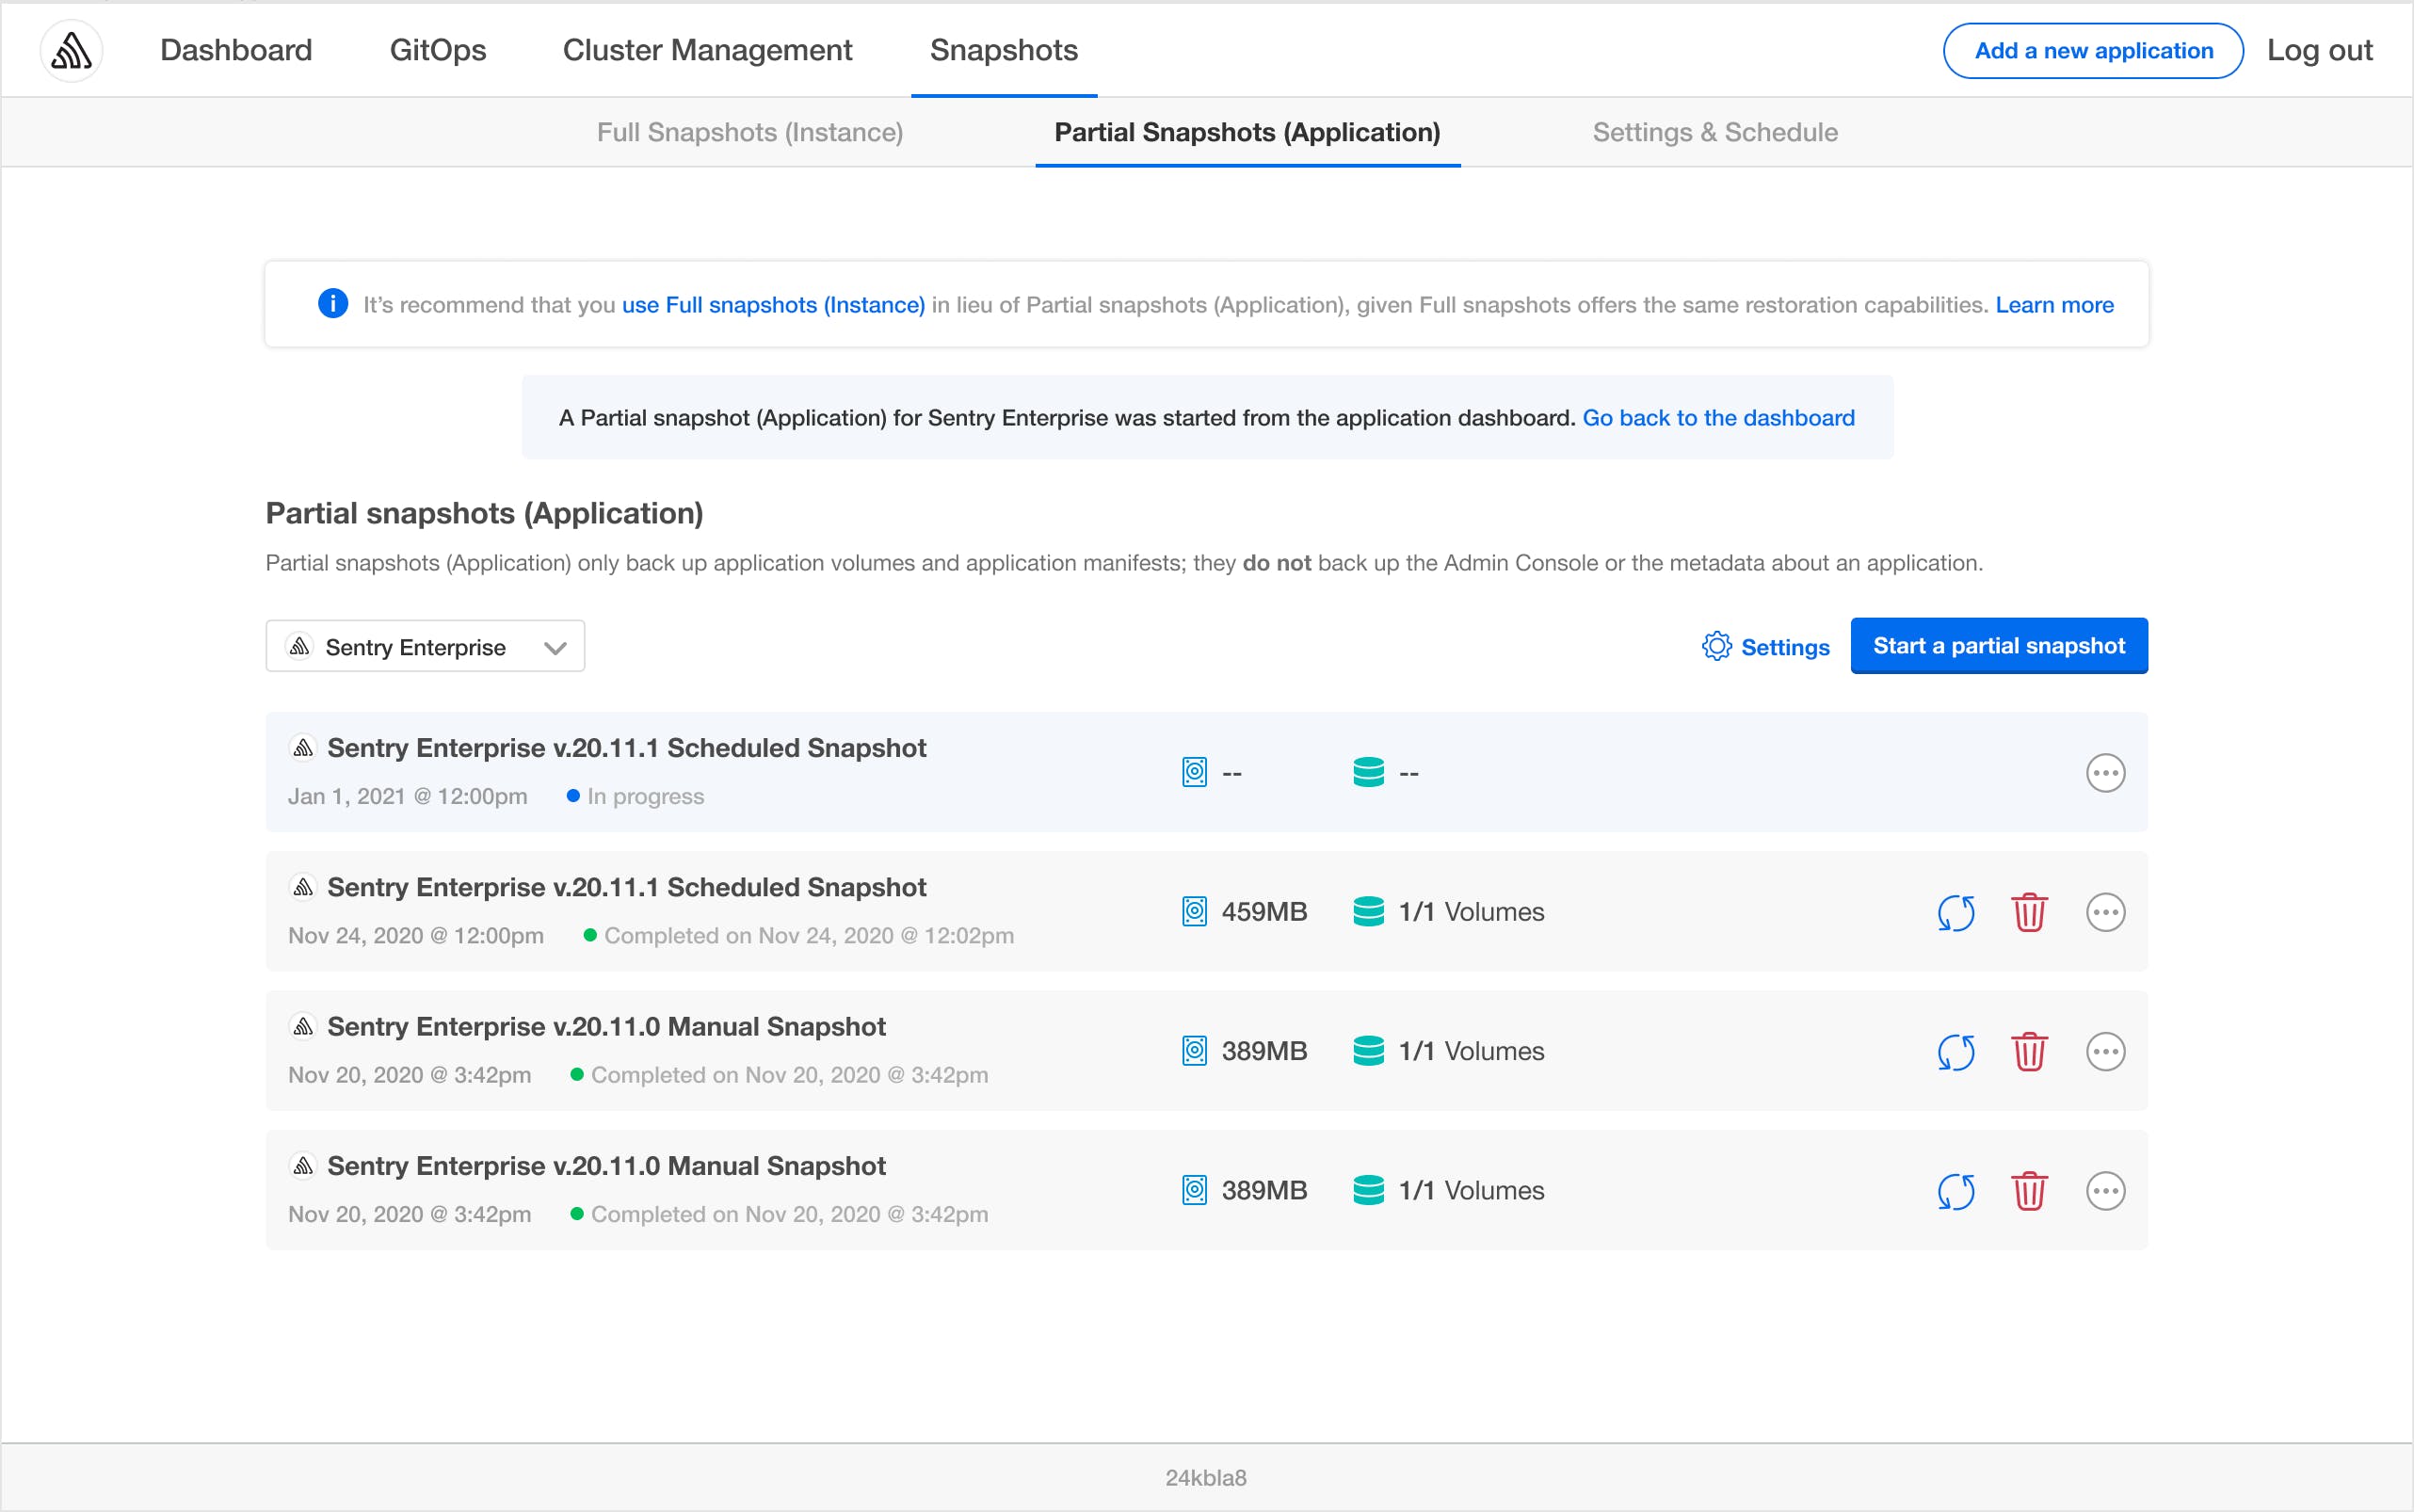Image resolution: width=2414 pixels, height=1512 pixels.
Task: Click the chevron arrow on Sentry Enterprise selector
Action: (x=555, y=646)
